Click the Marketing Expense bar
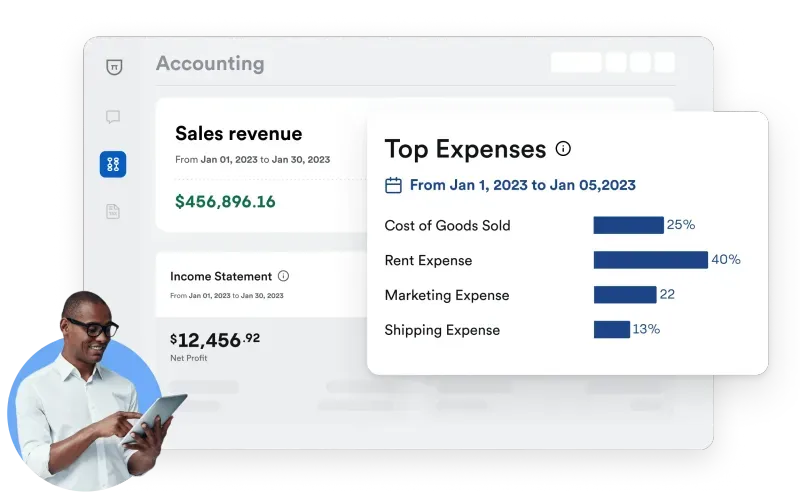 tap(624, 295)
